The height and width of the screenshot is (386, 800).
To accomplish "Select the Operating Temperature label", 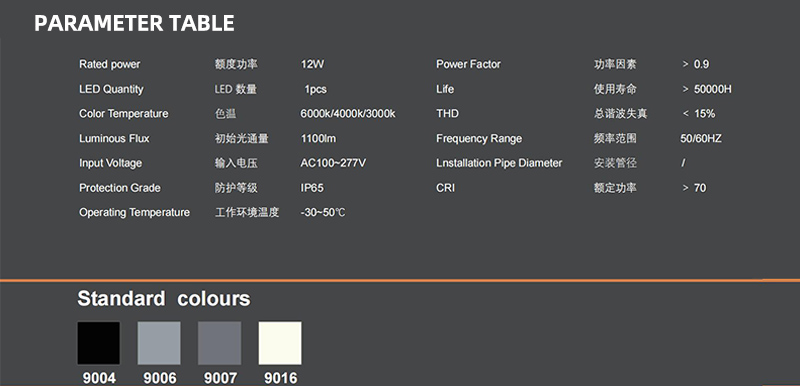I will pos(134,212).
